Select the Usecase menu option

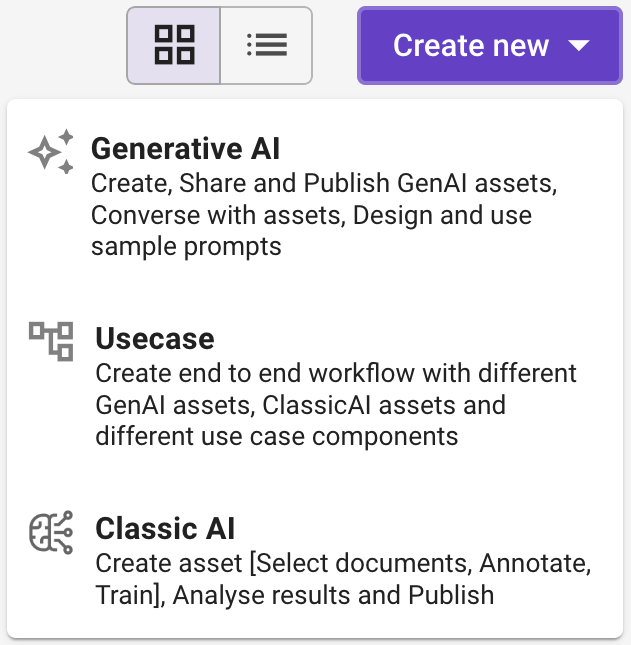[315, 385]
